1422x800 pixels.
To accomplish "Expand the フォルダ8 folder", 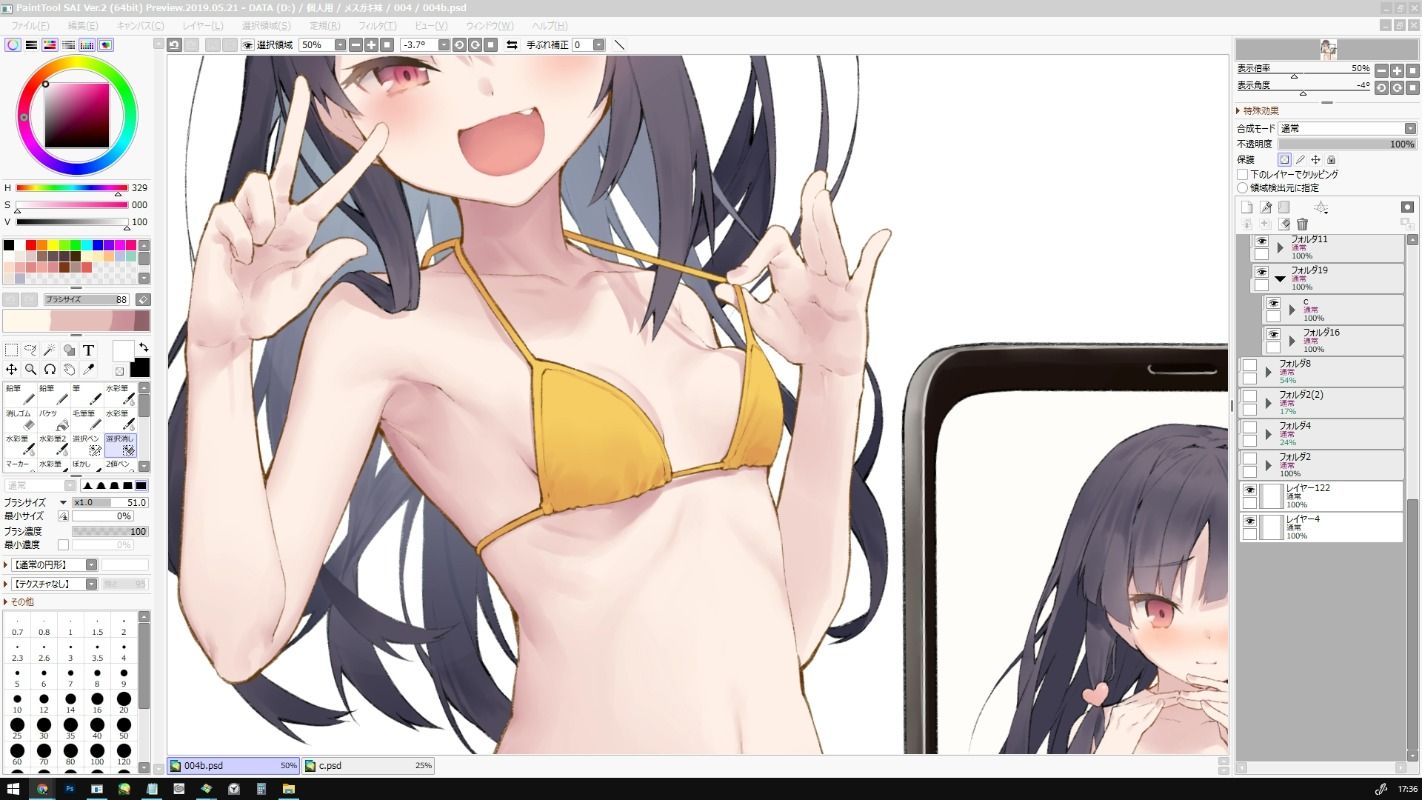I will click(1268, 372).
